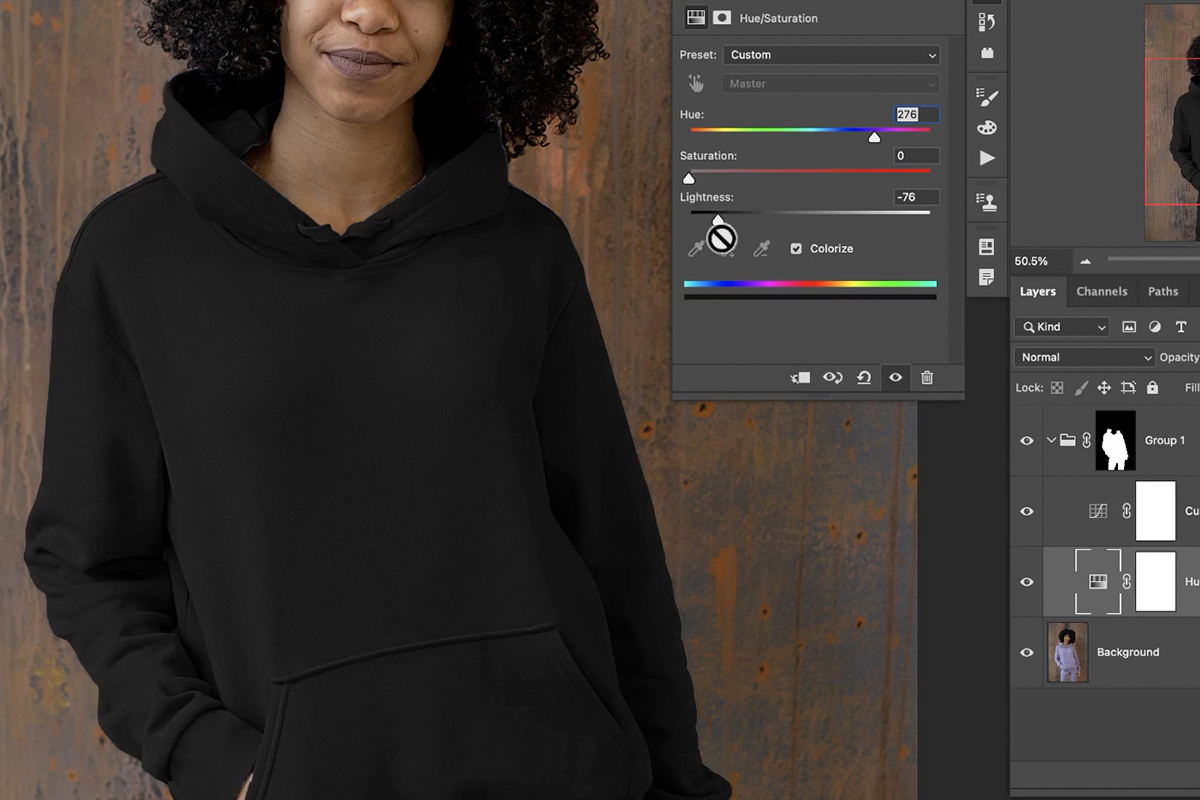Open the Preset dropdown showing Custom

point(831,54)
